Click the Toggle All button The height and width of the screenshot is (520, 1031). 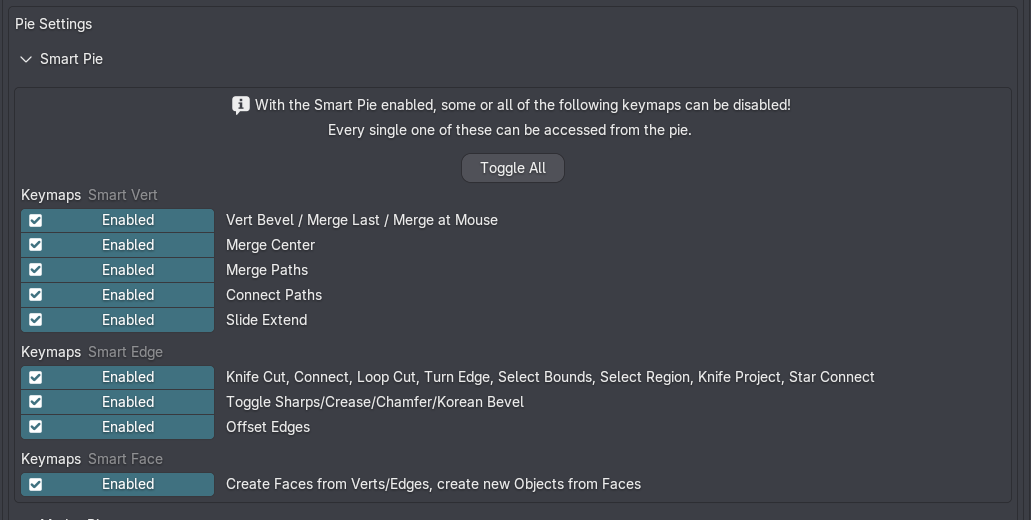513,168
